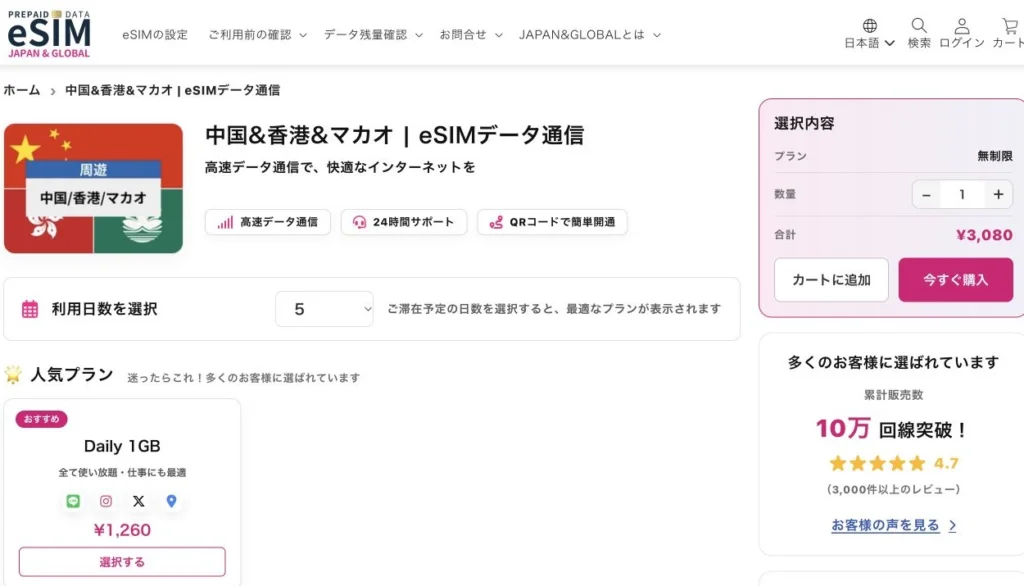Click the カートに追加 button

pos(831,280)
